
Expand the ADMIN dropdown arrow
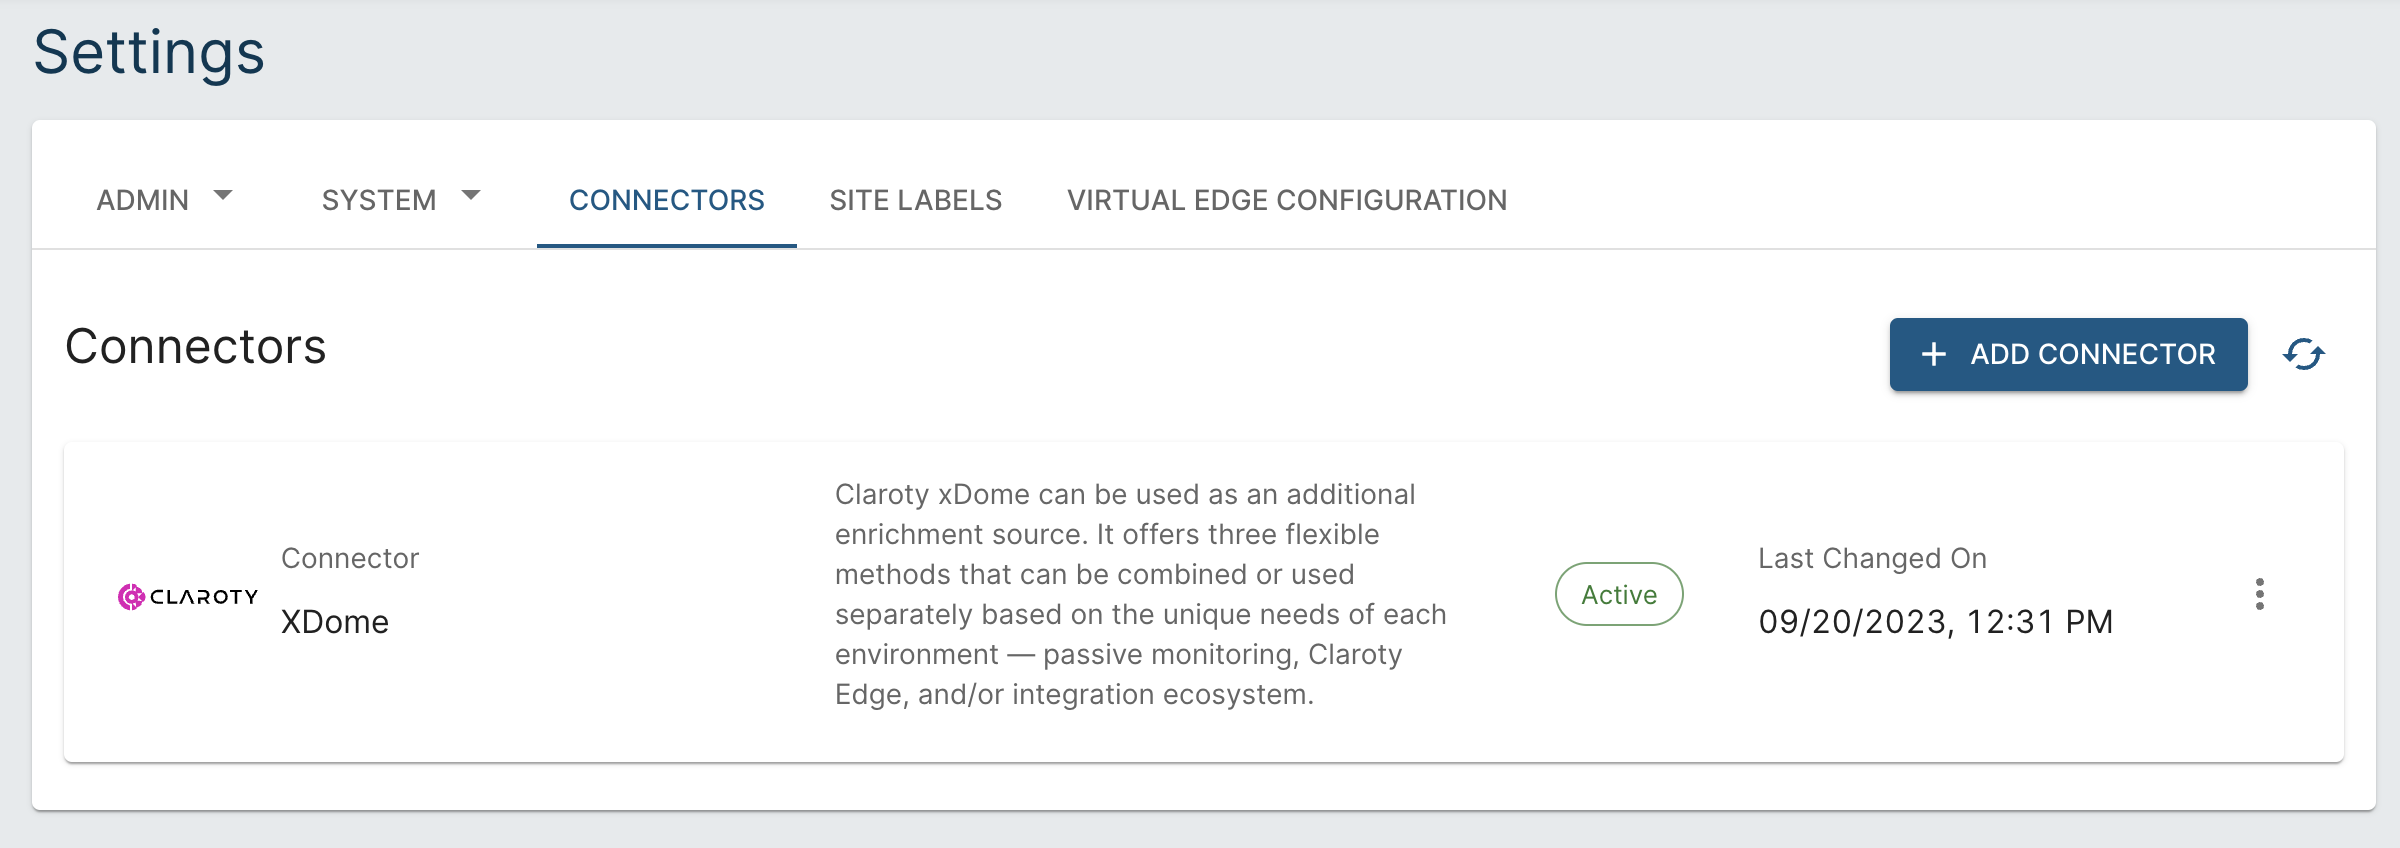223,195
